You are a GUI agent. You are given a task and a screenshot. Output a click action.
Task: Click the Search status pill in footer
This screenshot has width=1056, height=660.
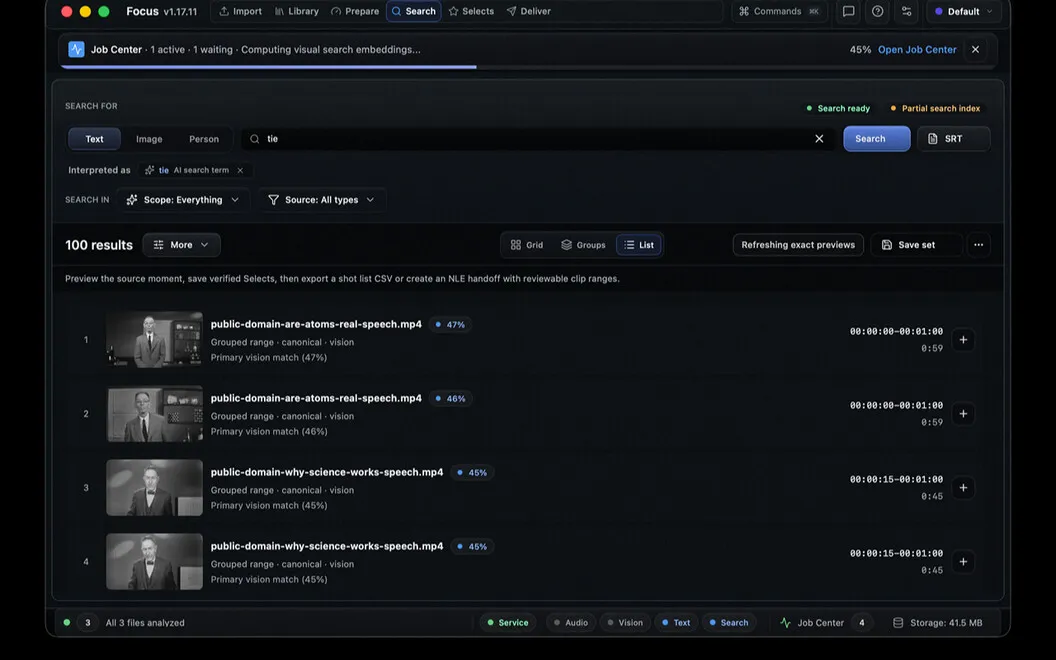[729, 623]
